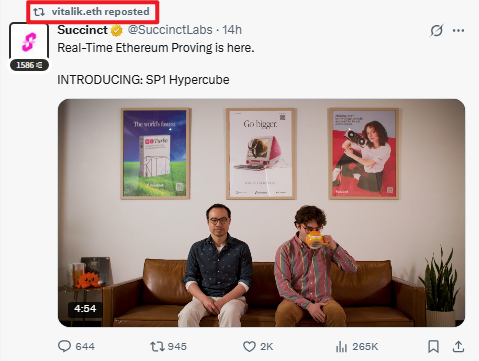
Task: Click the share upload icon
Action: 458,346
